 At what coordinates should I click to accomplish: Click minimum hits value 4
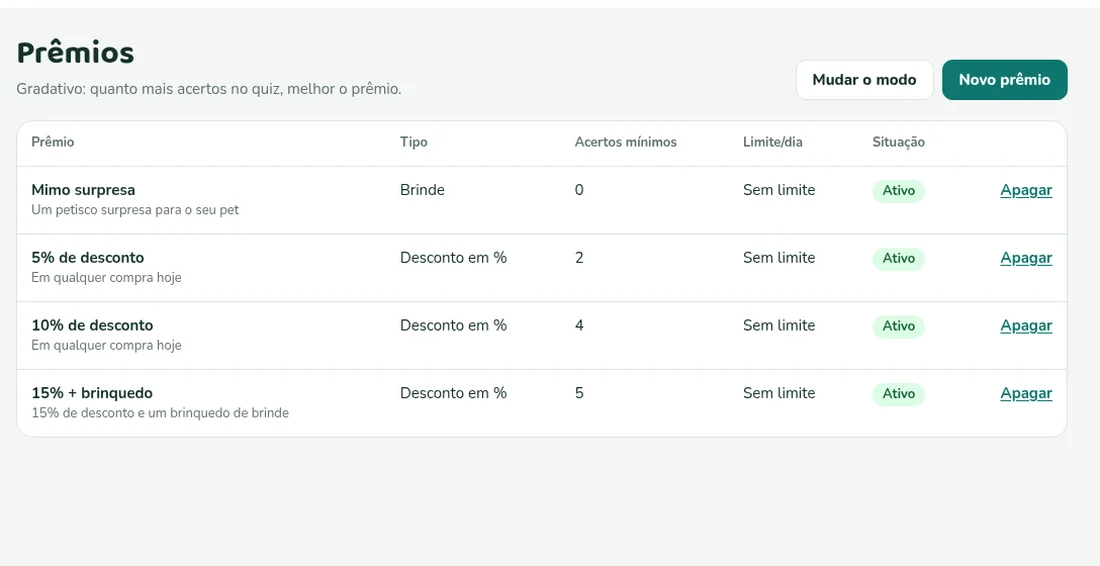579,325
